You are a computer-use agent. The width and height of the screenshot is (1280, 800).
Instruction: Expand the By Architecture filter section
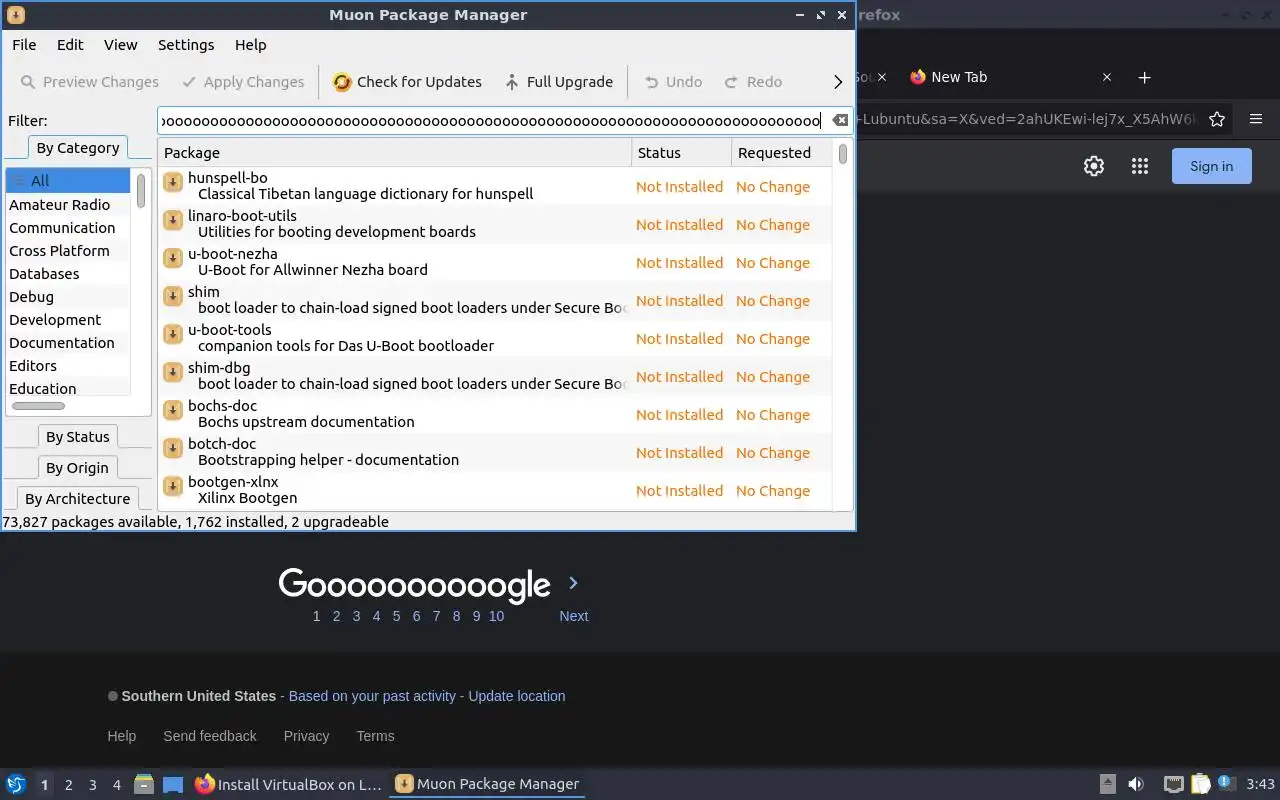[x=77, y=499]
